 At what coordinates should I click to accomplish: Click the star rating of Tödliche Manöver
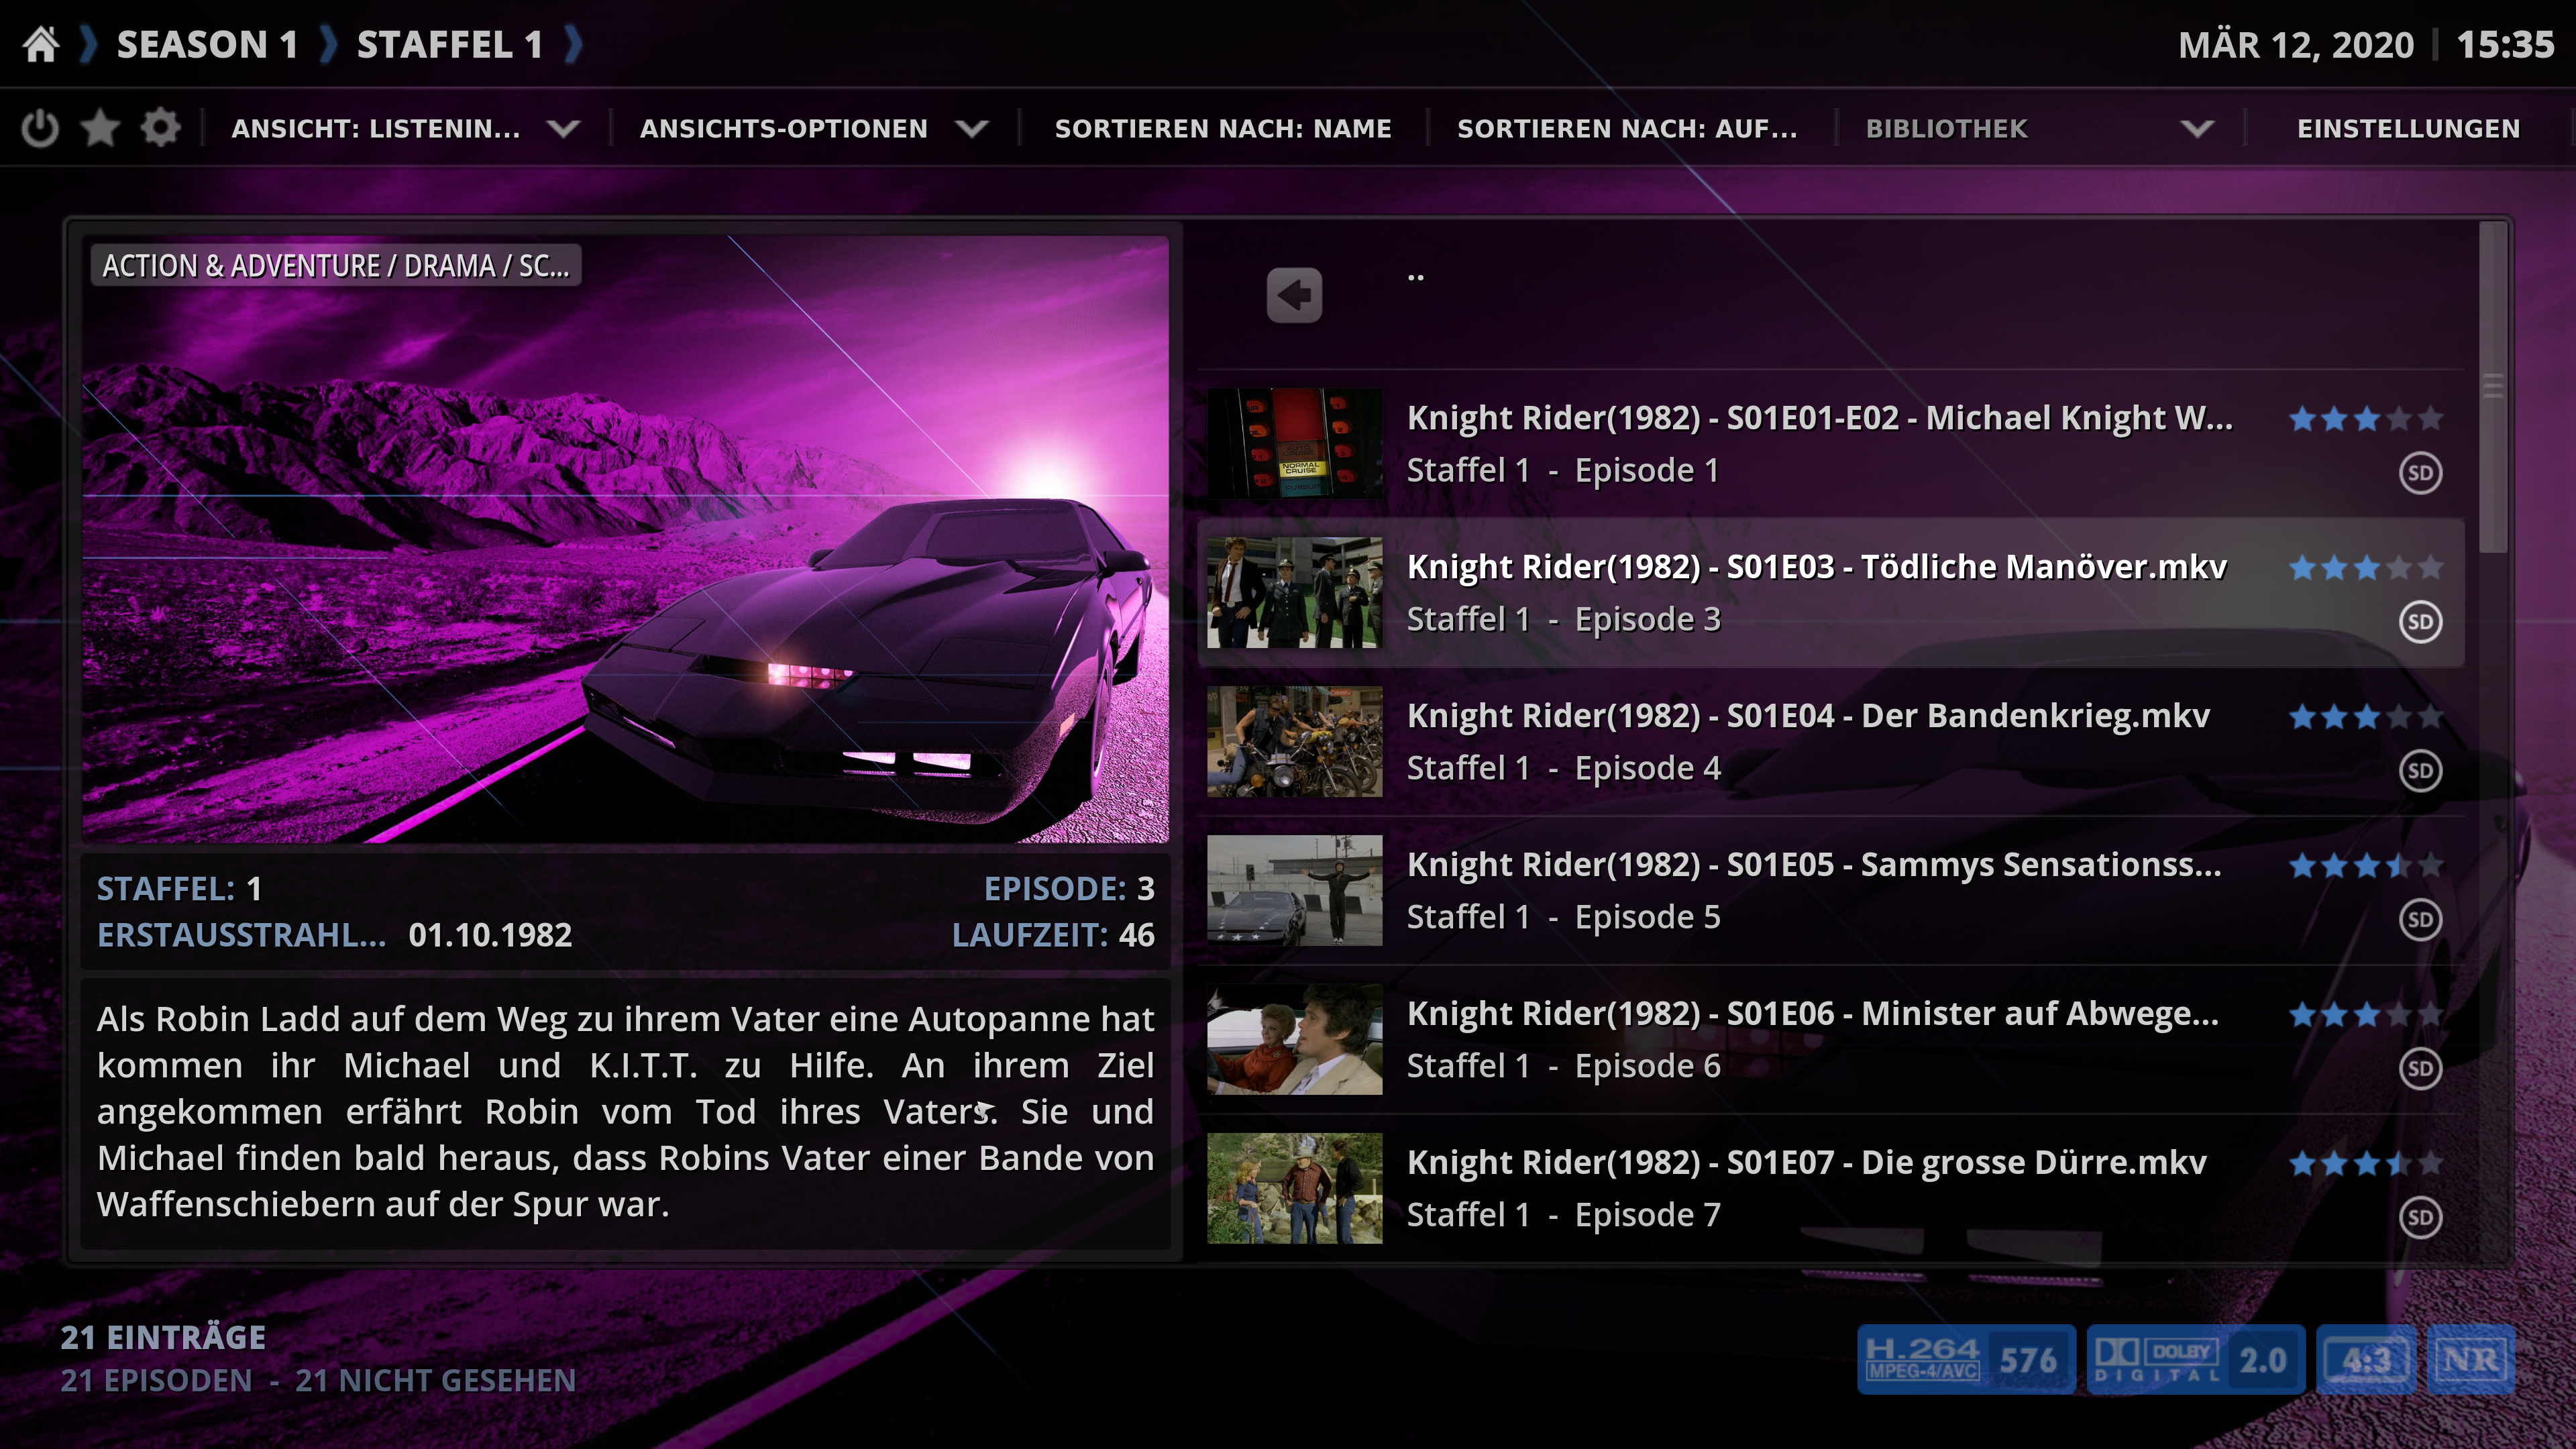pyautogui.click(x=2366, y=568)
